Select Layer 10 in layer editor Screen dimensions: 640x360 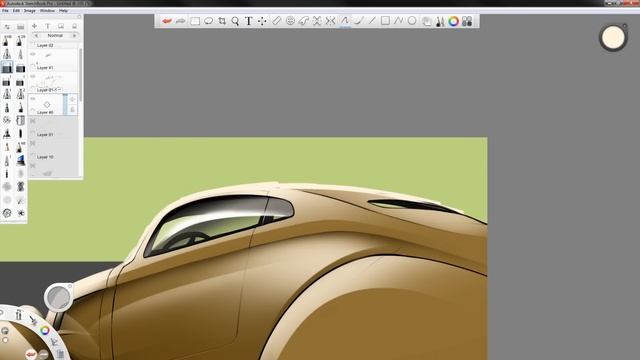(x=53, y=149)
